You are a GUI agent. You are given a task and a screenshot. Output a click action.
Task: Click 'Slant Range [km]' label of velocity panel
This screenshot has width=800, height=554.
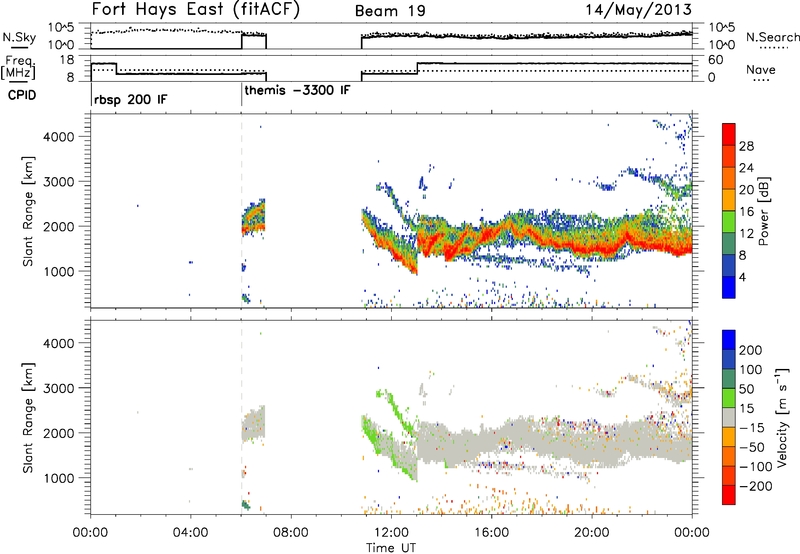[x=28, y=418]
